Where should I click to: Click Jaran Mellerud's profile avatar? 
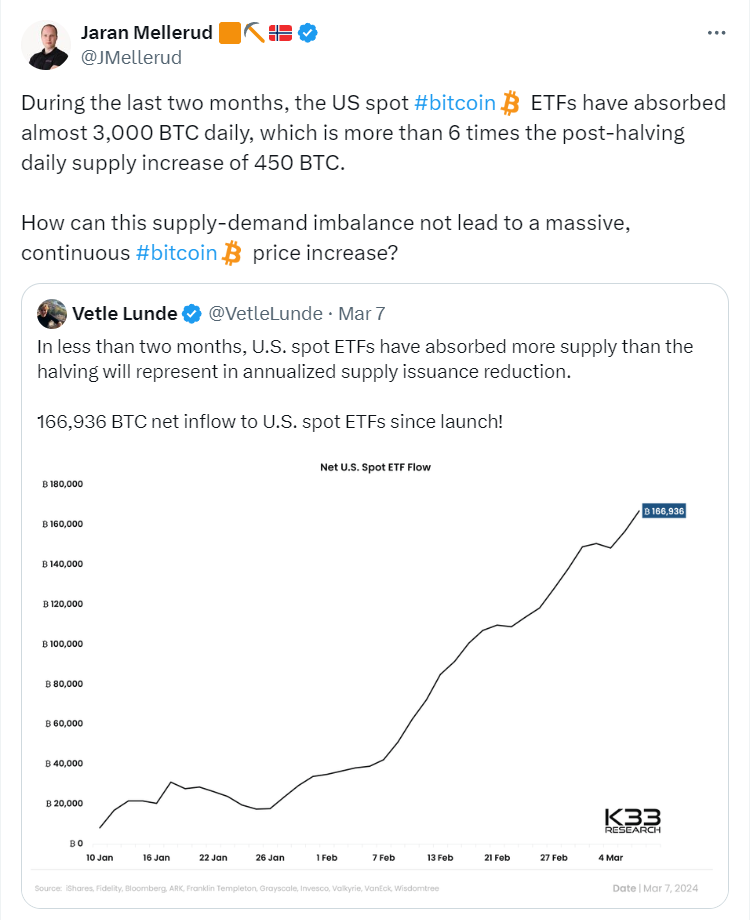point(46,45)
